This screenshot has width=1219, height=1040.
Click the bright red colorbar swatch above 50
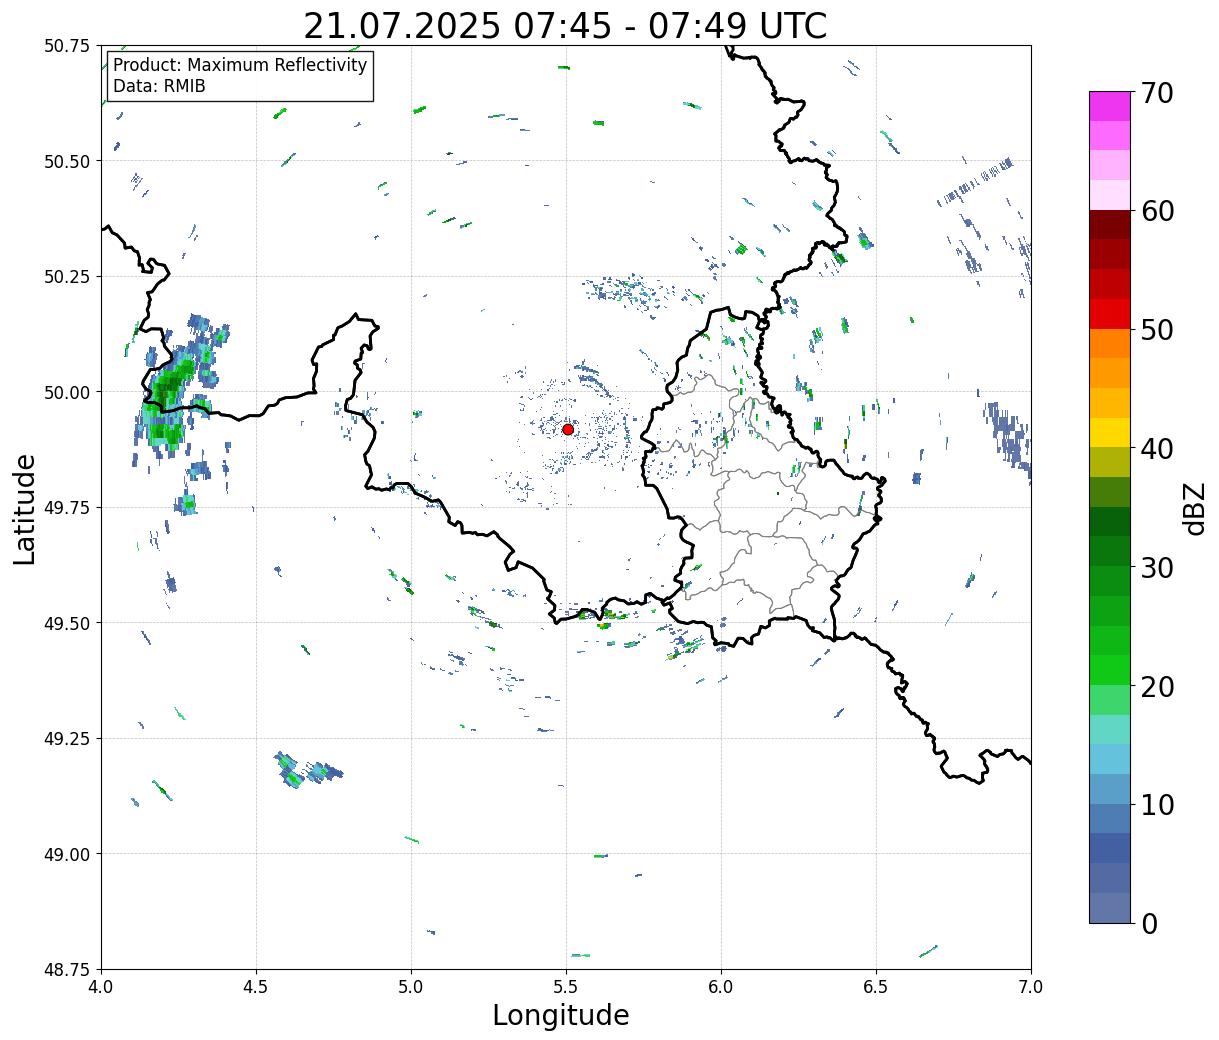(x=1110, y=314)
